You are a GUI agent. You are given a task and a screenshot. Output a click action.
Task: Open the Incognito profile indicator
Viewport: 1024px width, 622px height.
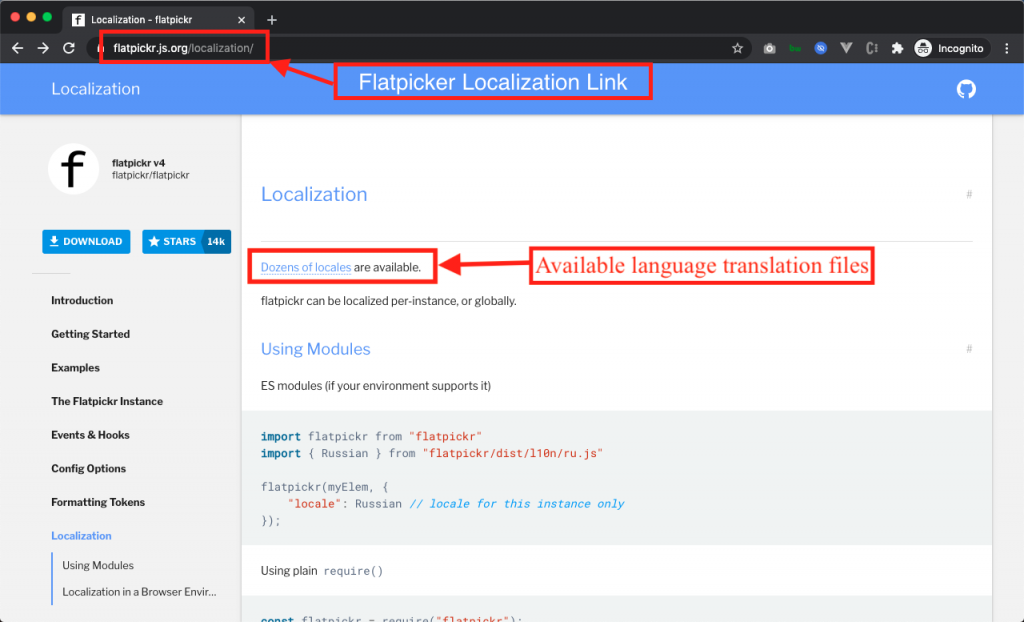(x=950, y=48)
